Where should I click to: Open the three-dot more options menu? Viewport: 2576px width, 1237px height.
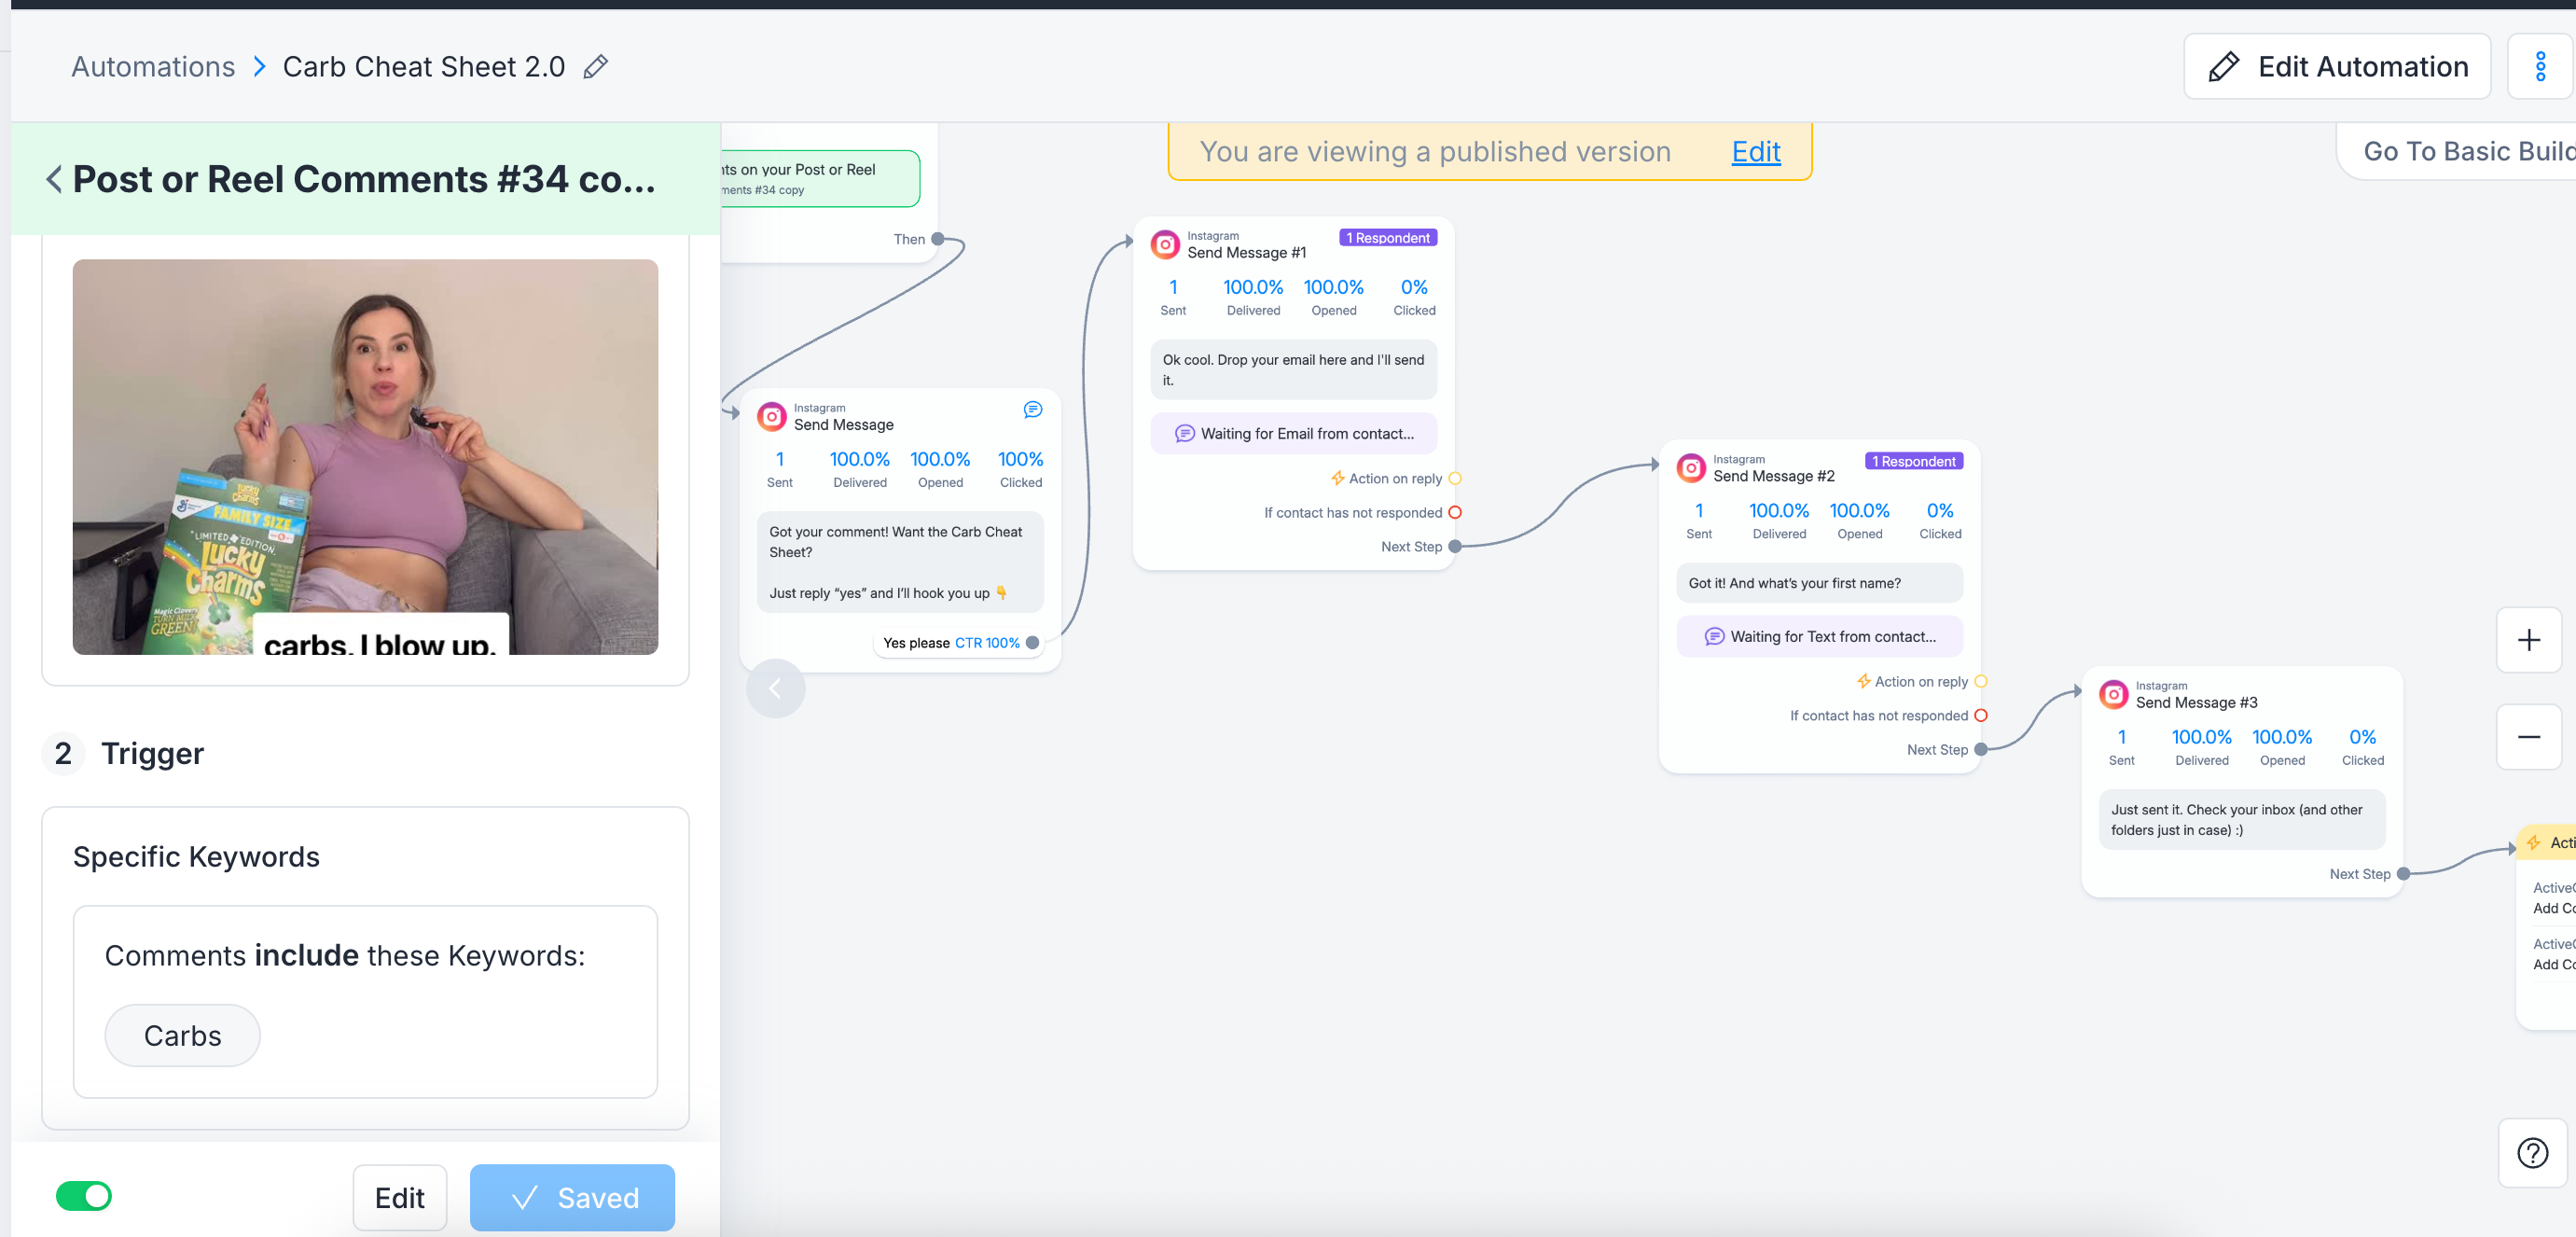[x=2540, y=67]
